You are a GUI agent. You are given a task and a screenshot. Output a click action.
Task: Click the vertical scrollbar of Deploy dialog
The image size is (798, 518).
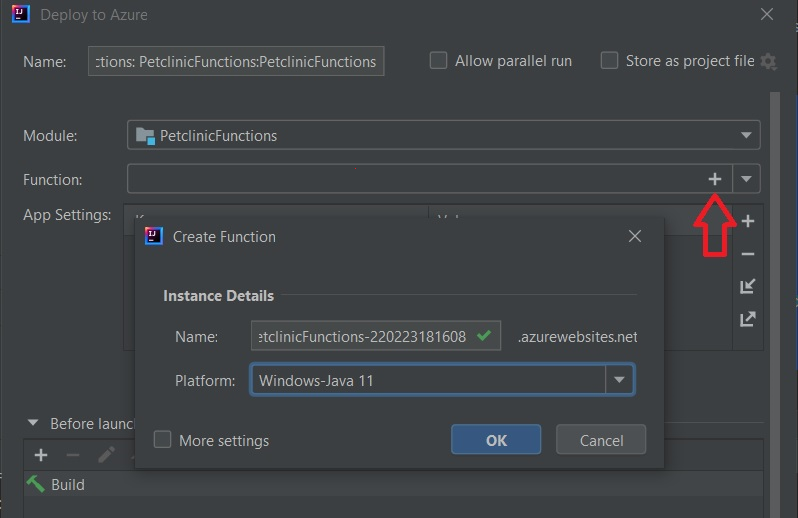click(775, 304)
